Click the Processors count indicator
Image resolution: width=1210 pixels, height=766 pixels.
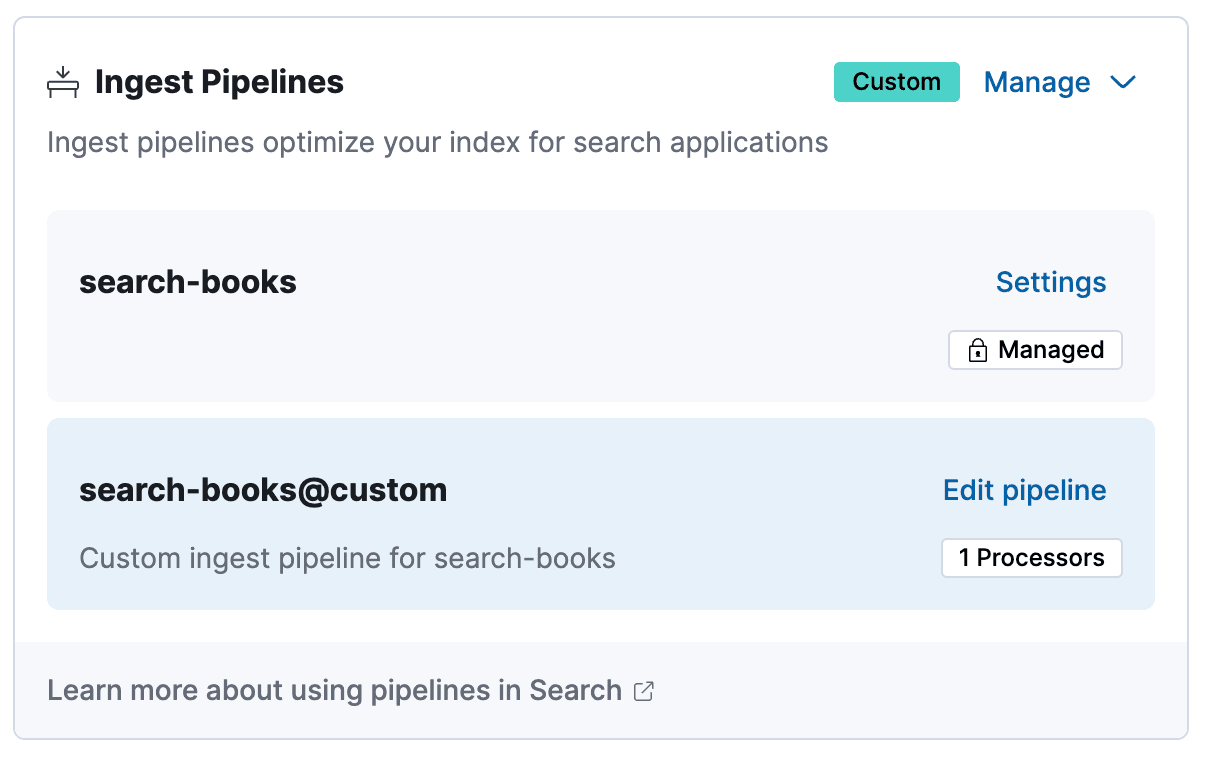point(1031,557)
